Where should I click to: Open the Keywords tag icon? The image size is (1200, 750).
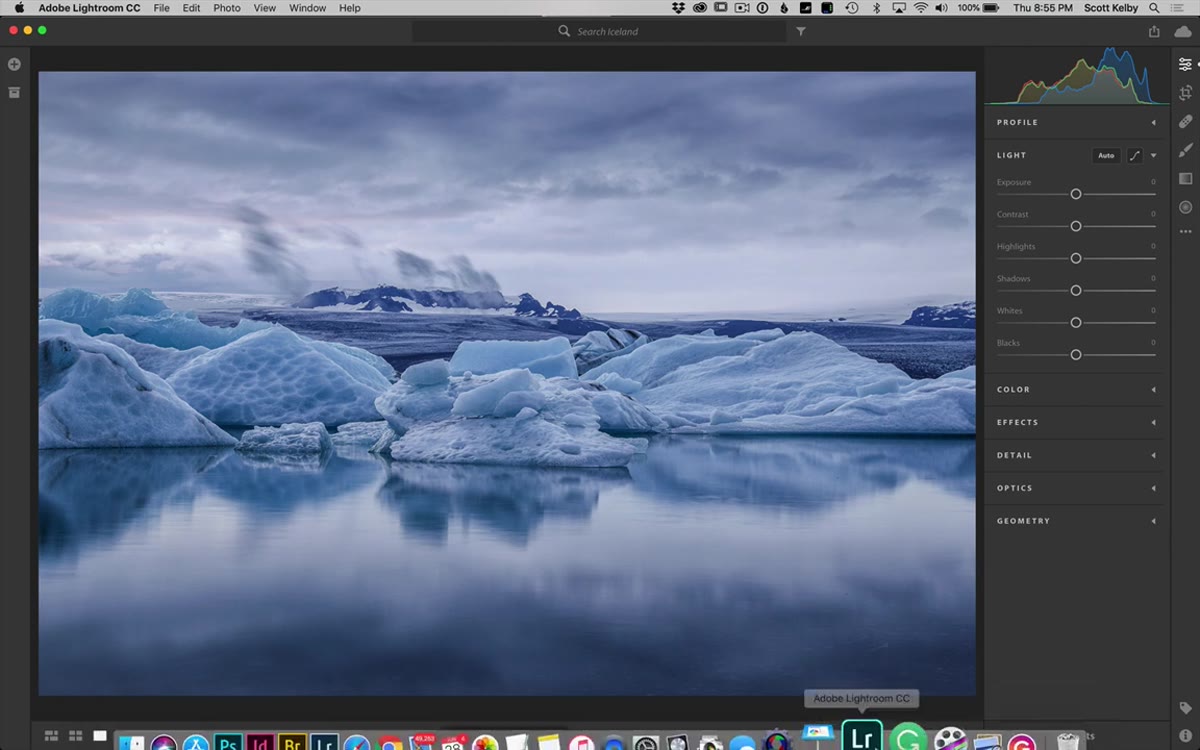tap(1185, 708)
